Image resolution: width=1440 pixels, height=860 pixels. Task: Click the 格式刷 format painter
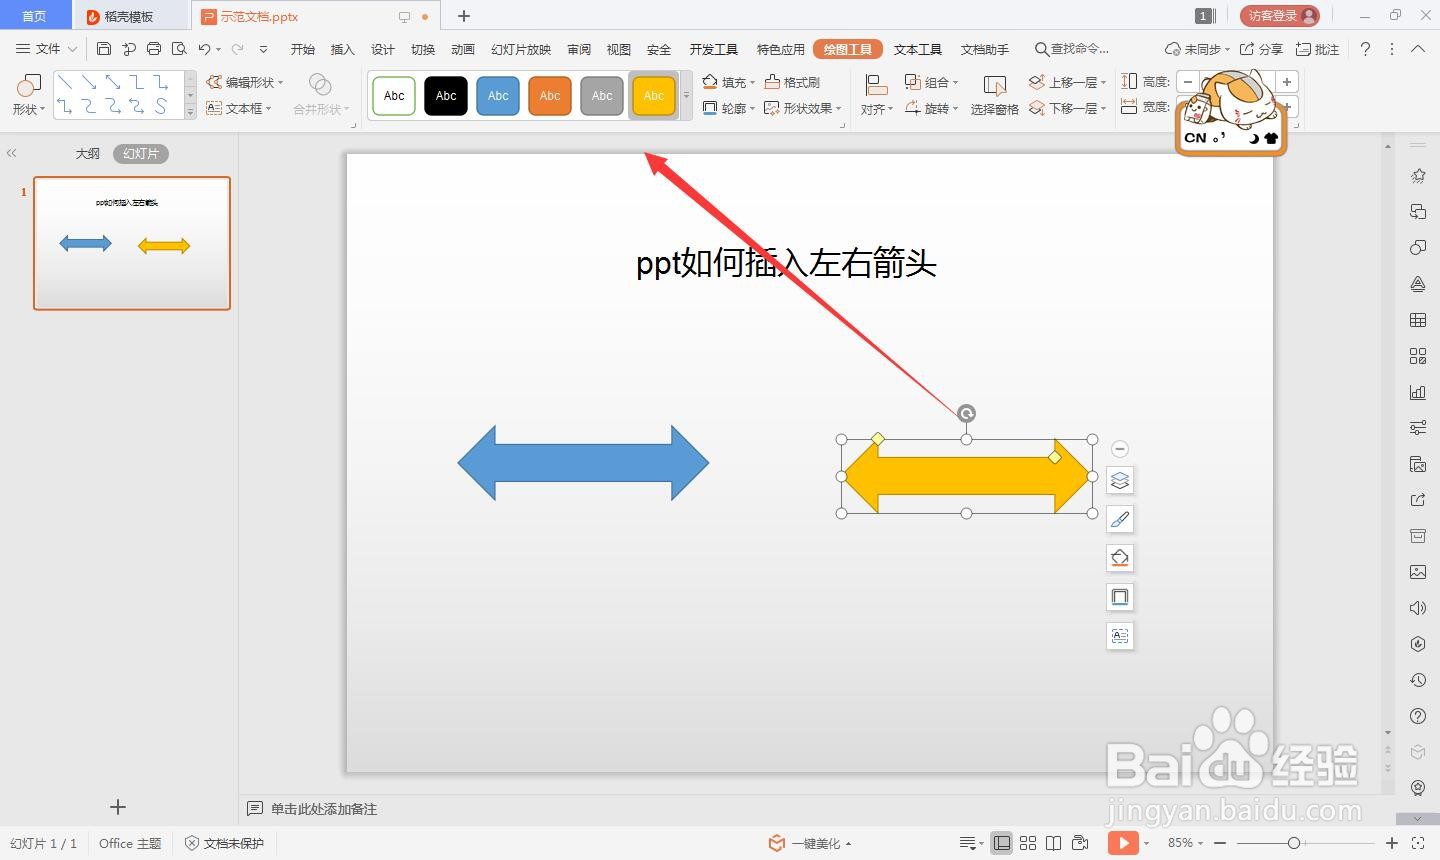(792, 82)
